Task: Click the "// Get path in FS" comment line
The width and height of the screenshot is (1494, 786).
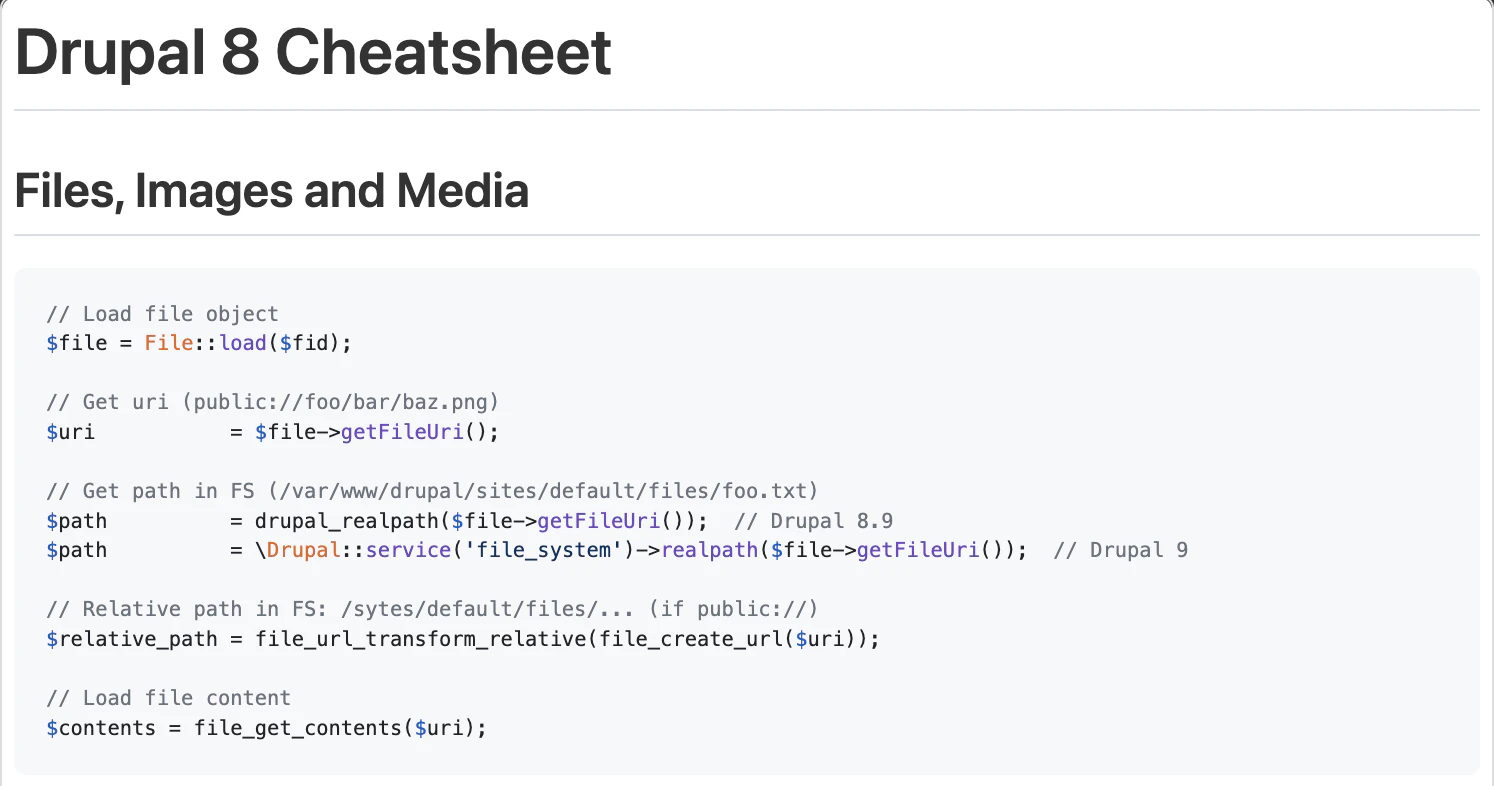Action: coord(433,491)
